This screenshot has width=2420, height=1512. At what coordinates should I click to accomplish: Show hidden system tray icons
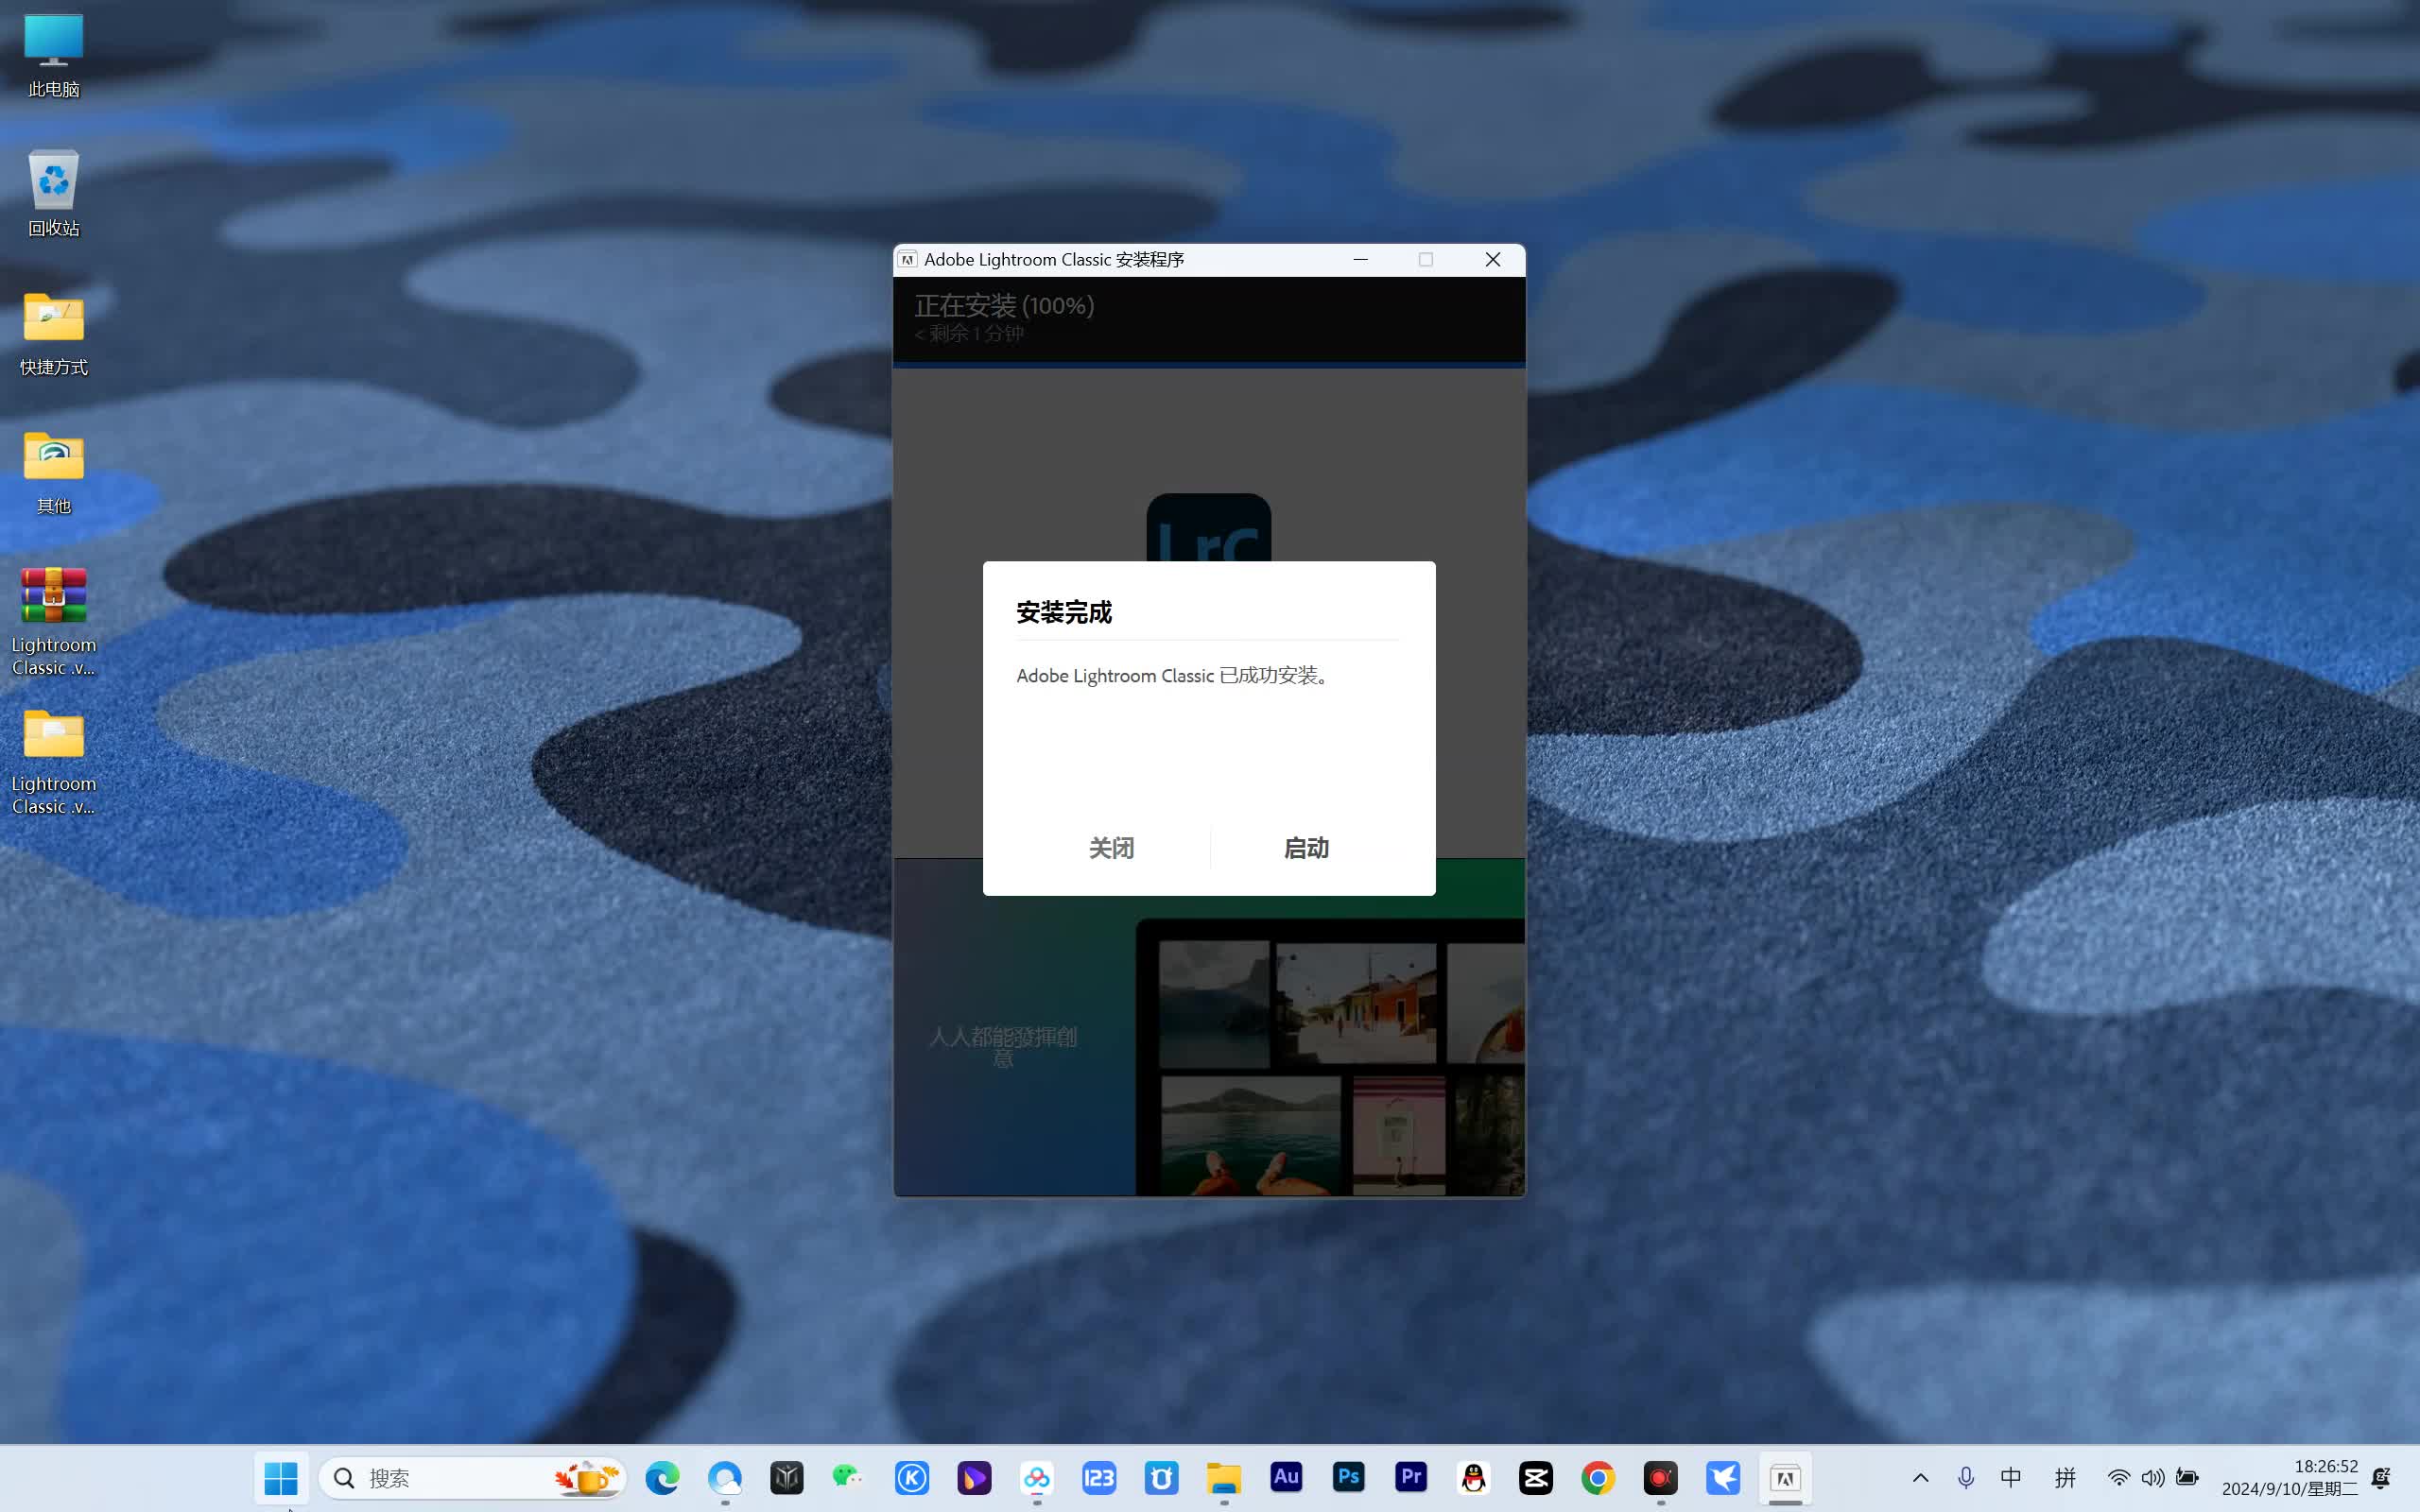click(1920, 1477)
